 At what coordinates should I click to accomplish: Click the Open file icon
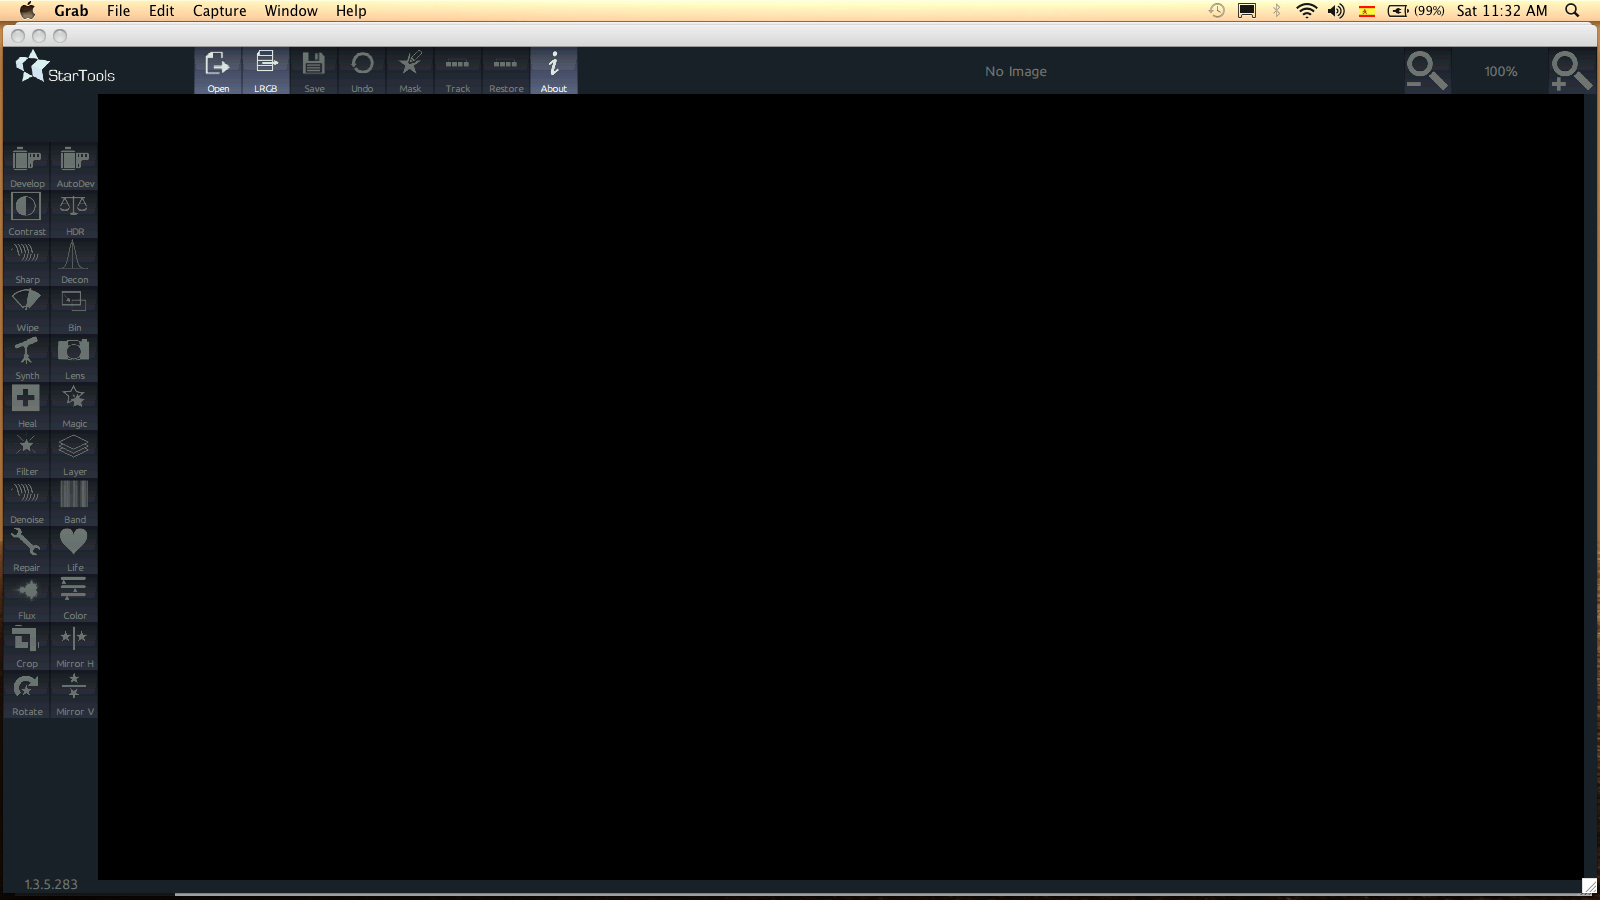point(218,70)
